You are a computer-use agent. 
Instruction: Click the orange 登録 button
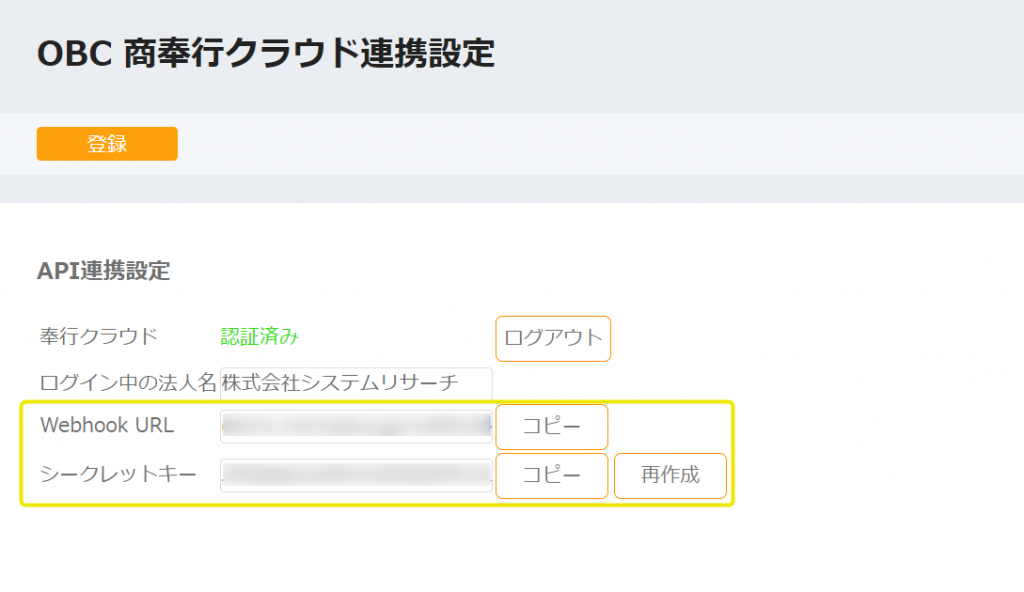107,144
